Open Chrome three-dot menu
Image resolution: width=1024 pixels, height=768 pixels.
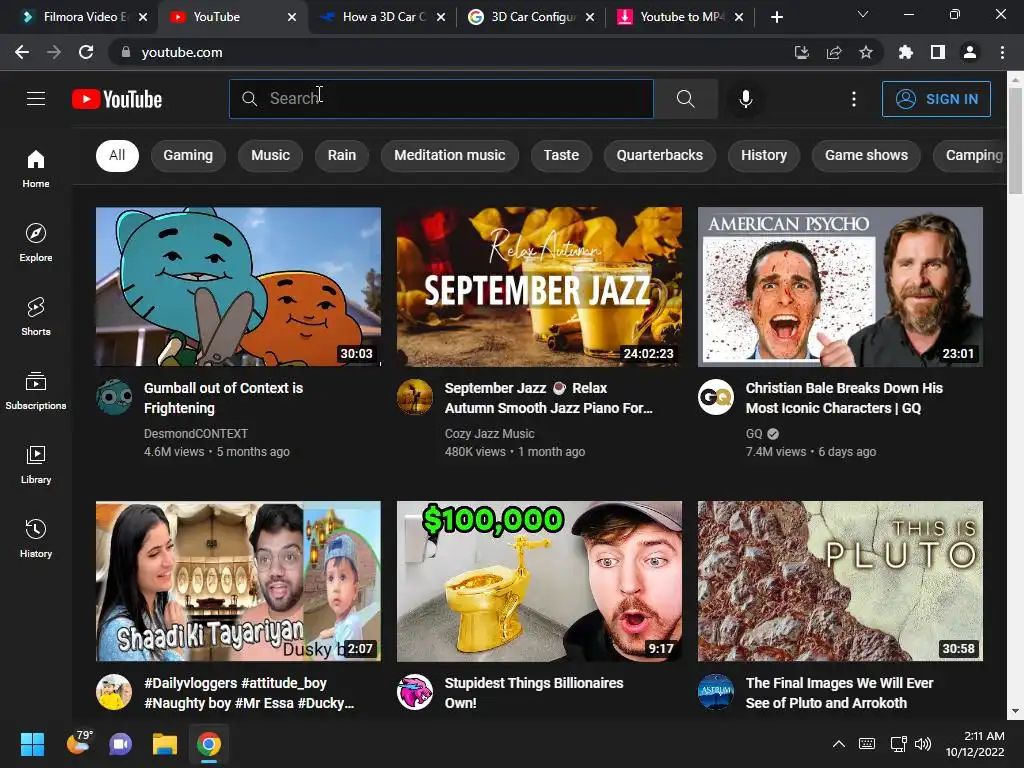1002,52
